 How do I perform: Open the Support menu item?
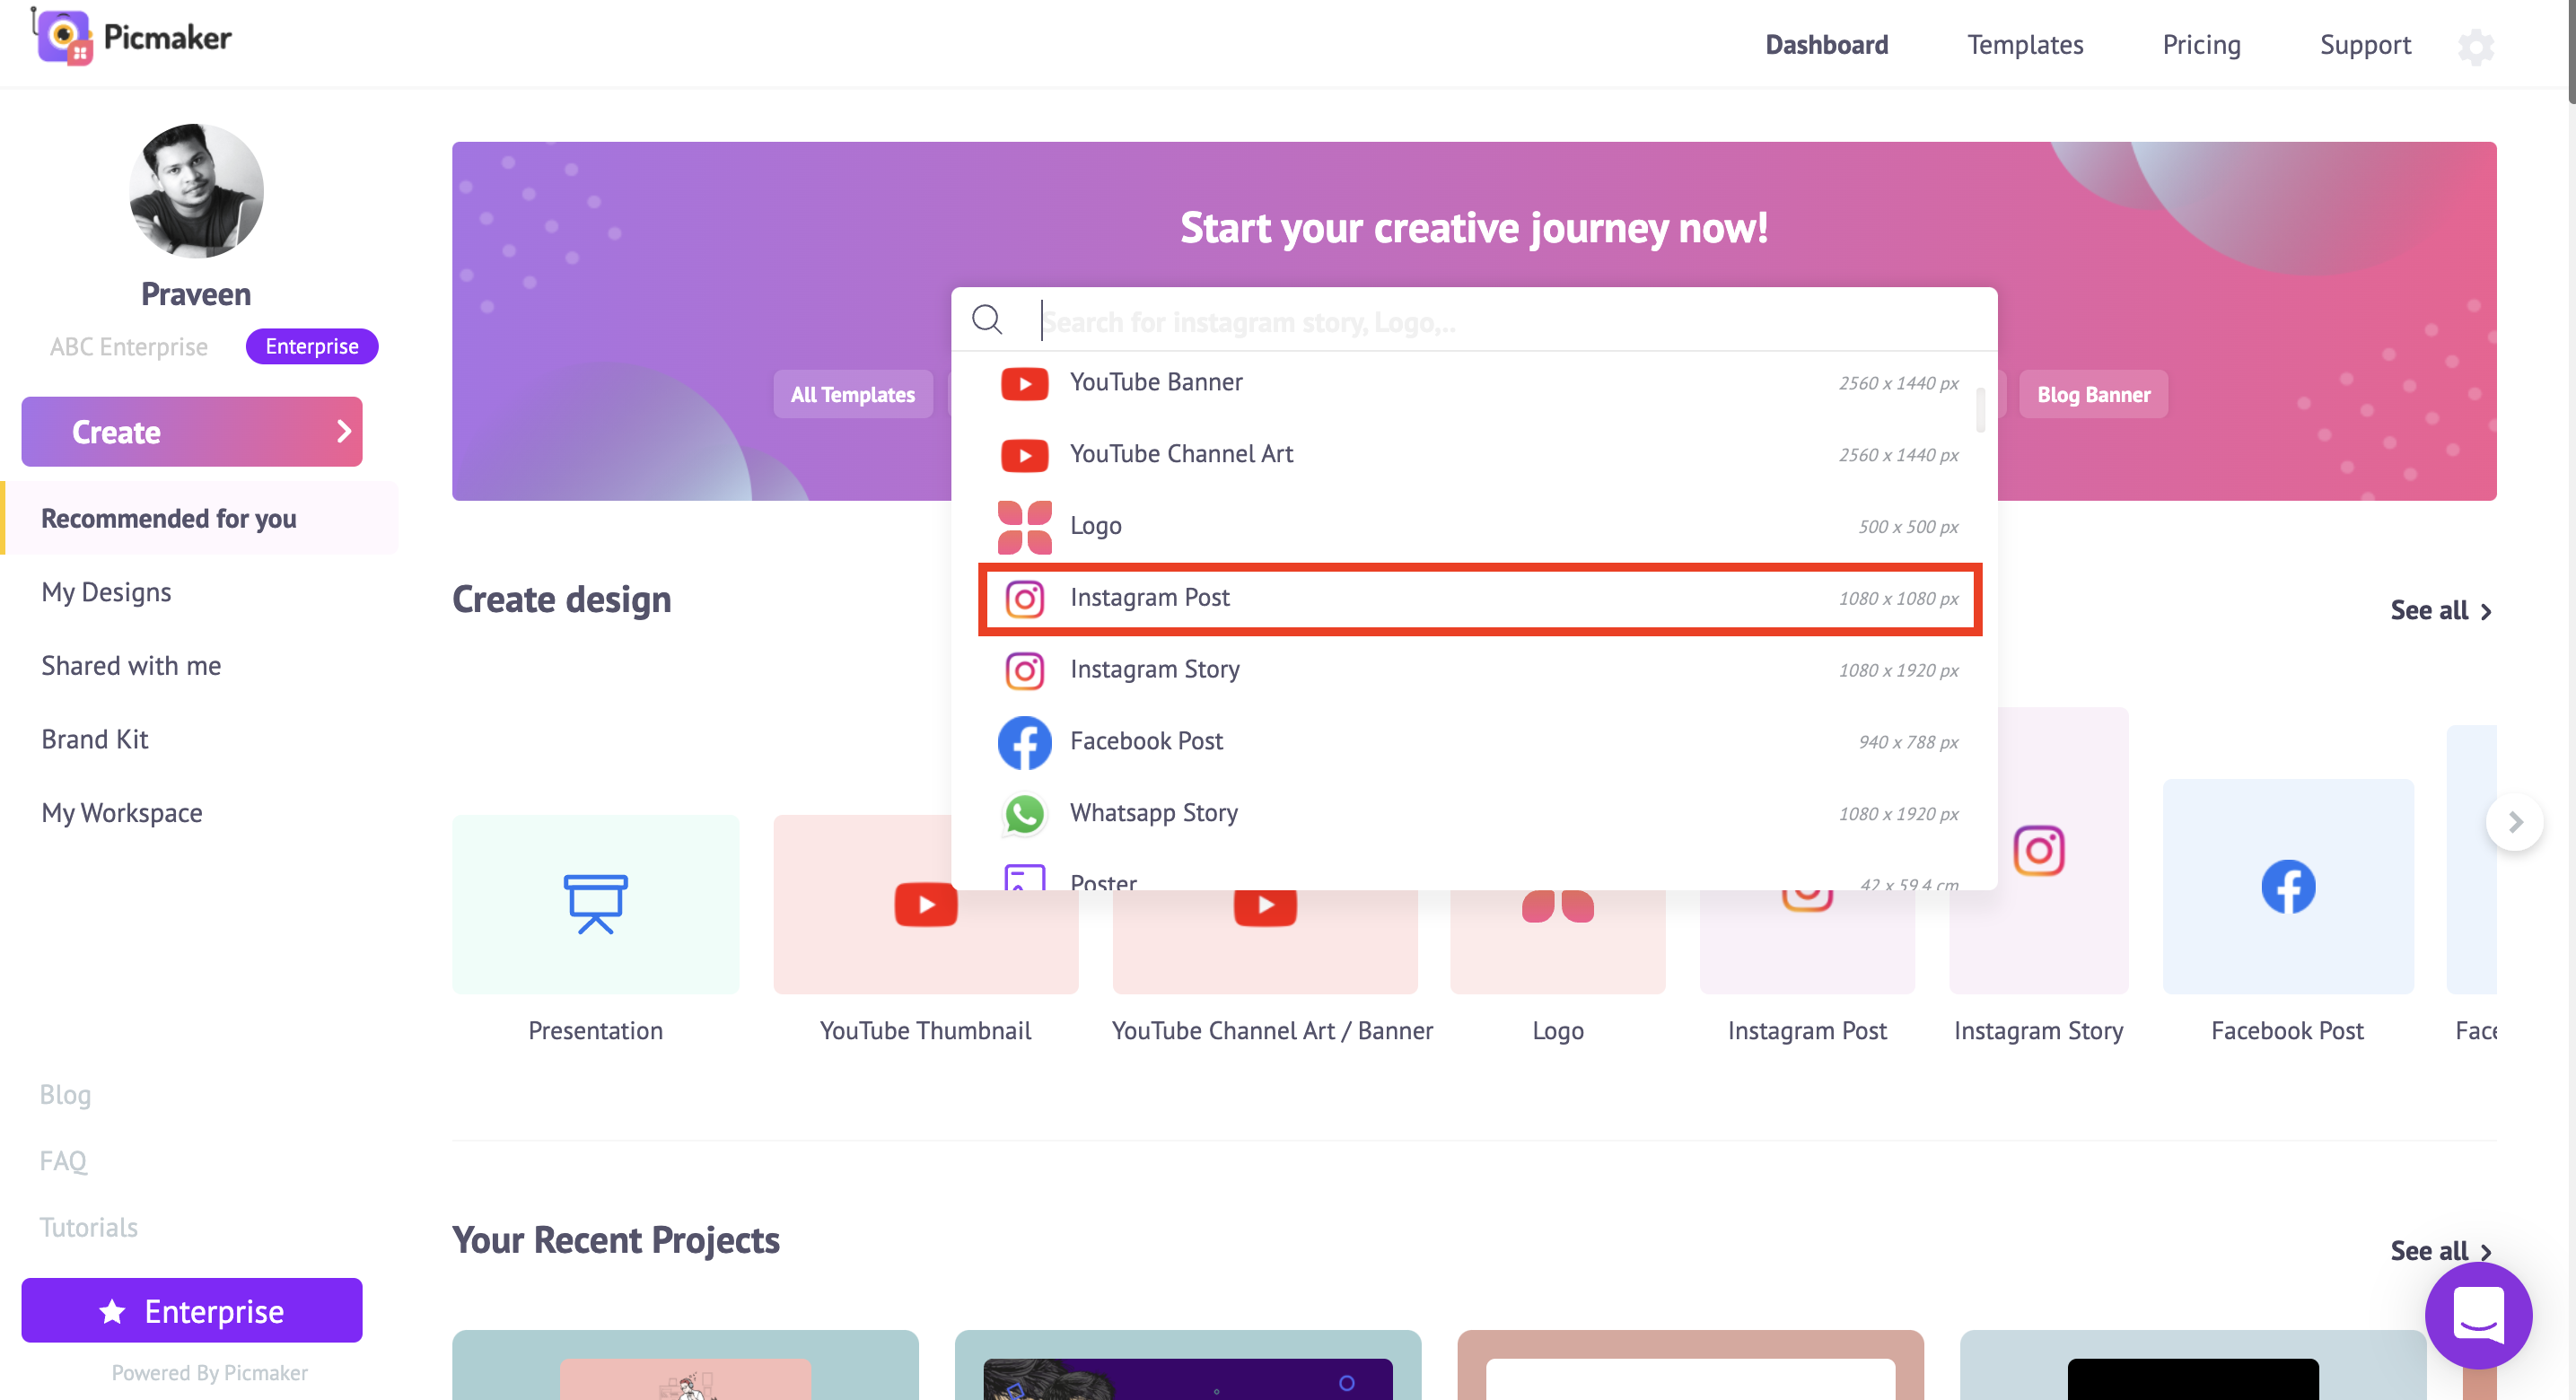coord(2364,44)
